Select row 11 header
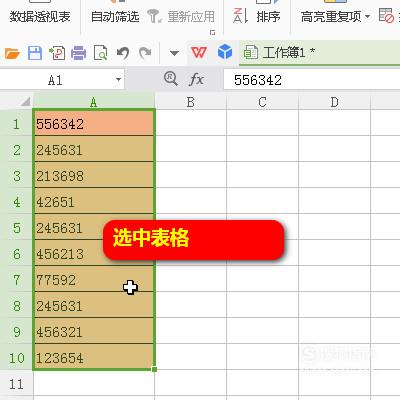The height and width of the screenshot is (400, 400). (x=16, y=384)
